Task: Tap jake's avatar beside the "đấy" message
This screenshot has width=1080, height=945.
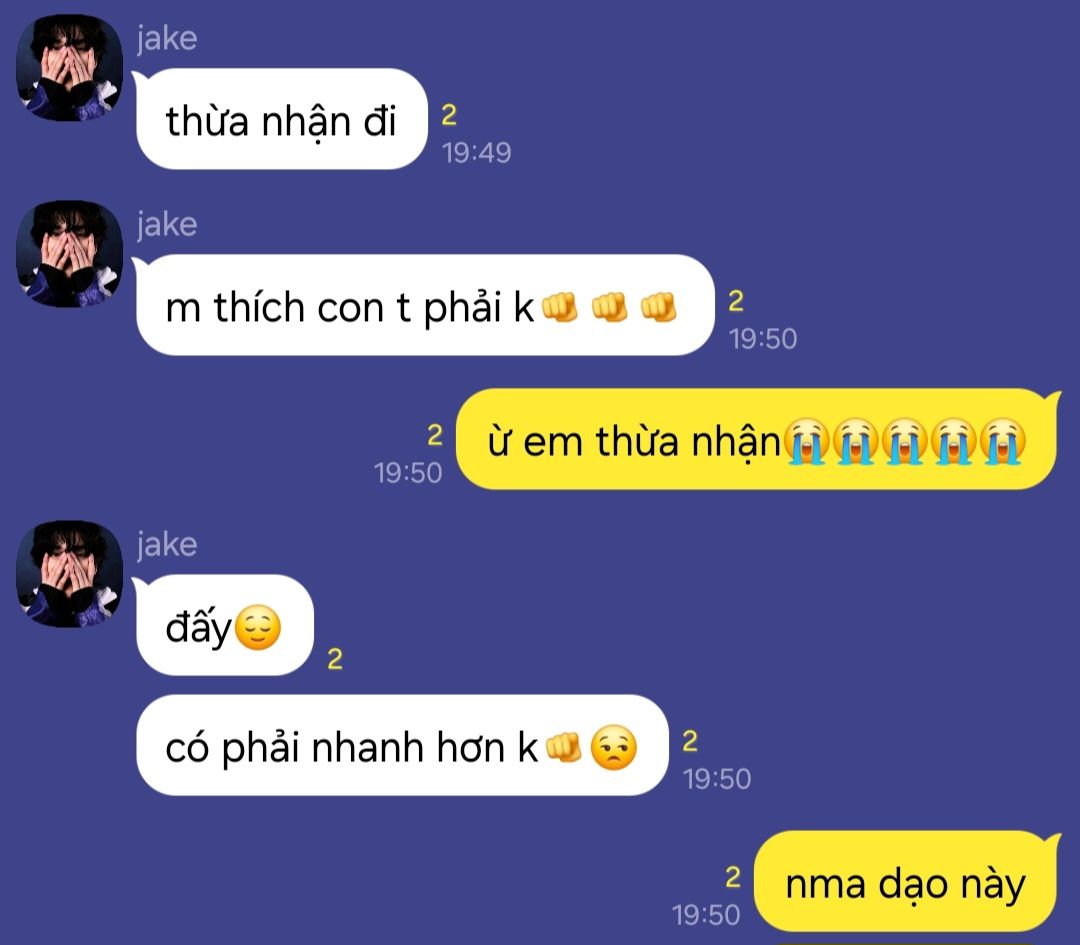Action: click(x=69, y=573)
